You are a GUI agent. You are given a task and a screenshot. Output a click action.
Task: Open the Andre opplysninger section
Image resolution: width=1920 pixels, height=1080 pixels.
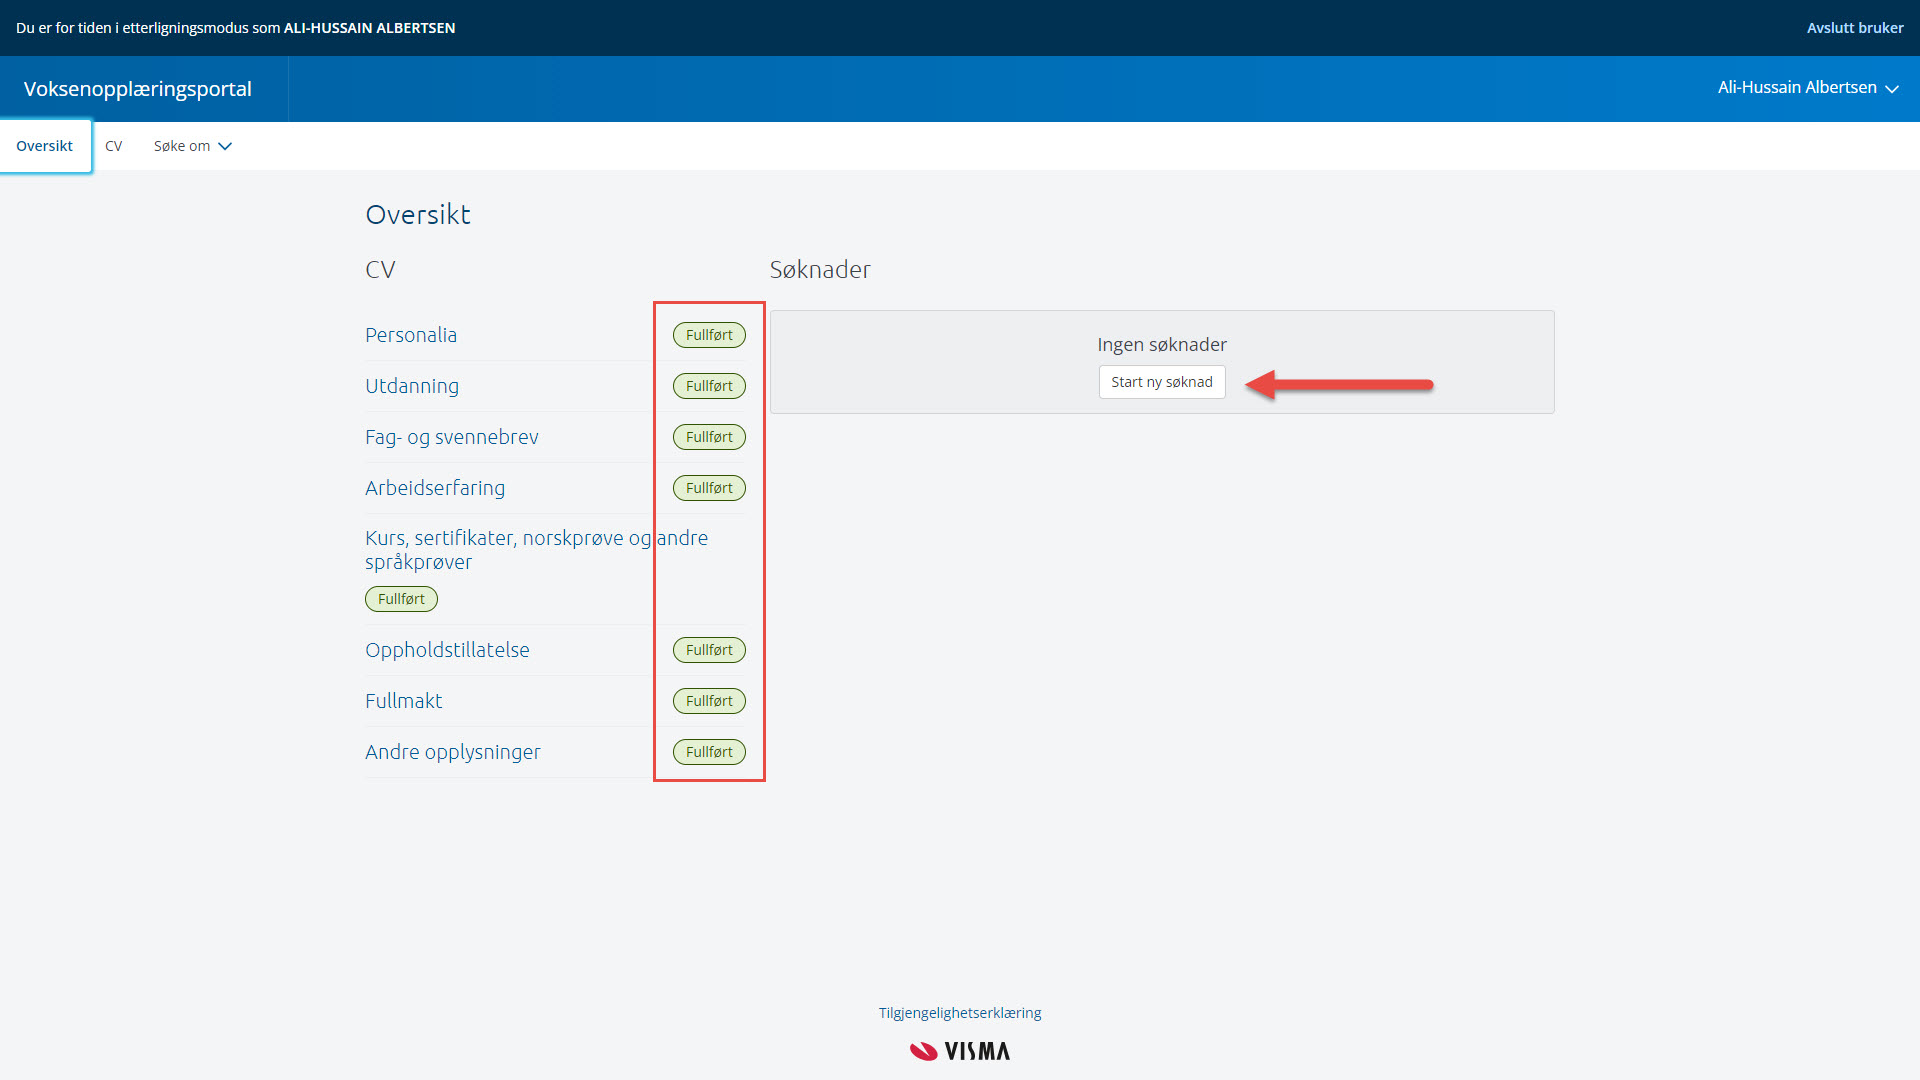(453, 752)
